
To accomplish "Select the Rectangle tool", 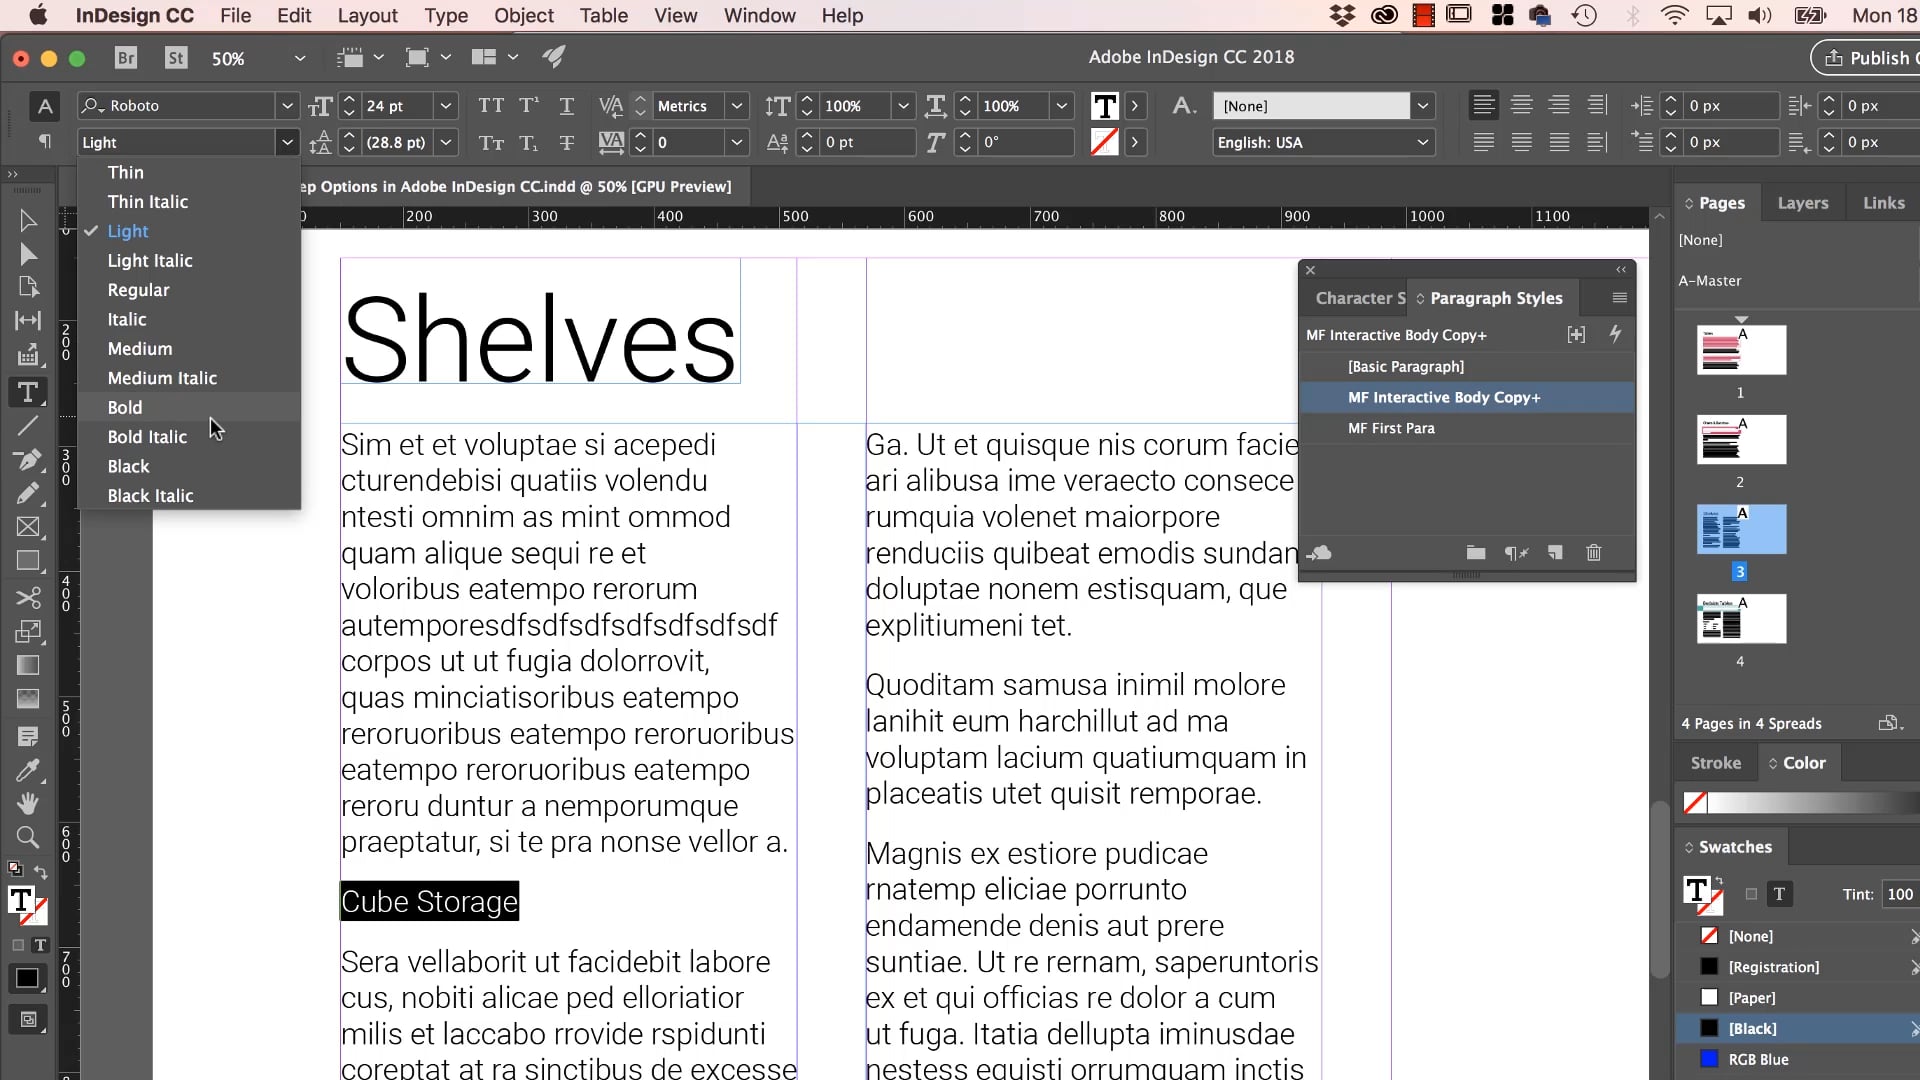I will [x=27, y=562].
